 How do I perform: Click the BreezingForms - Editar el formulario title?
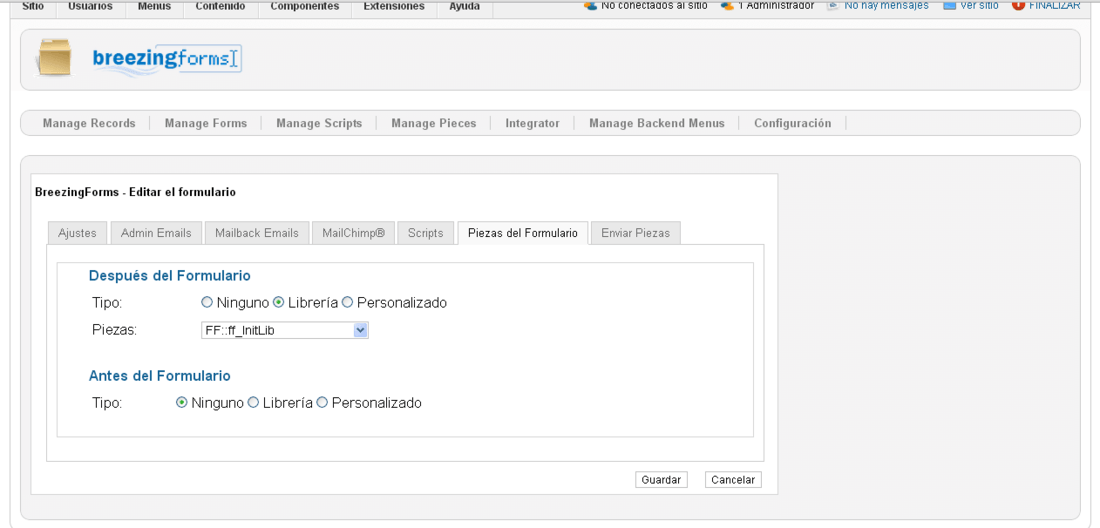(x=135, y=191)
